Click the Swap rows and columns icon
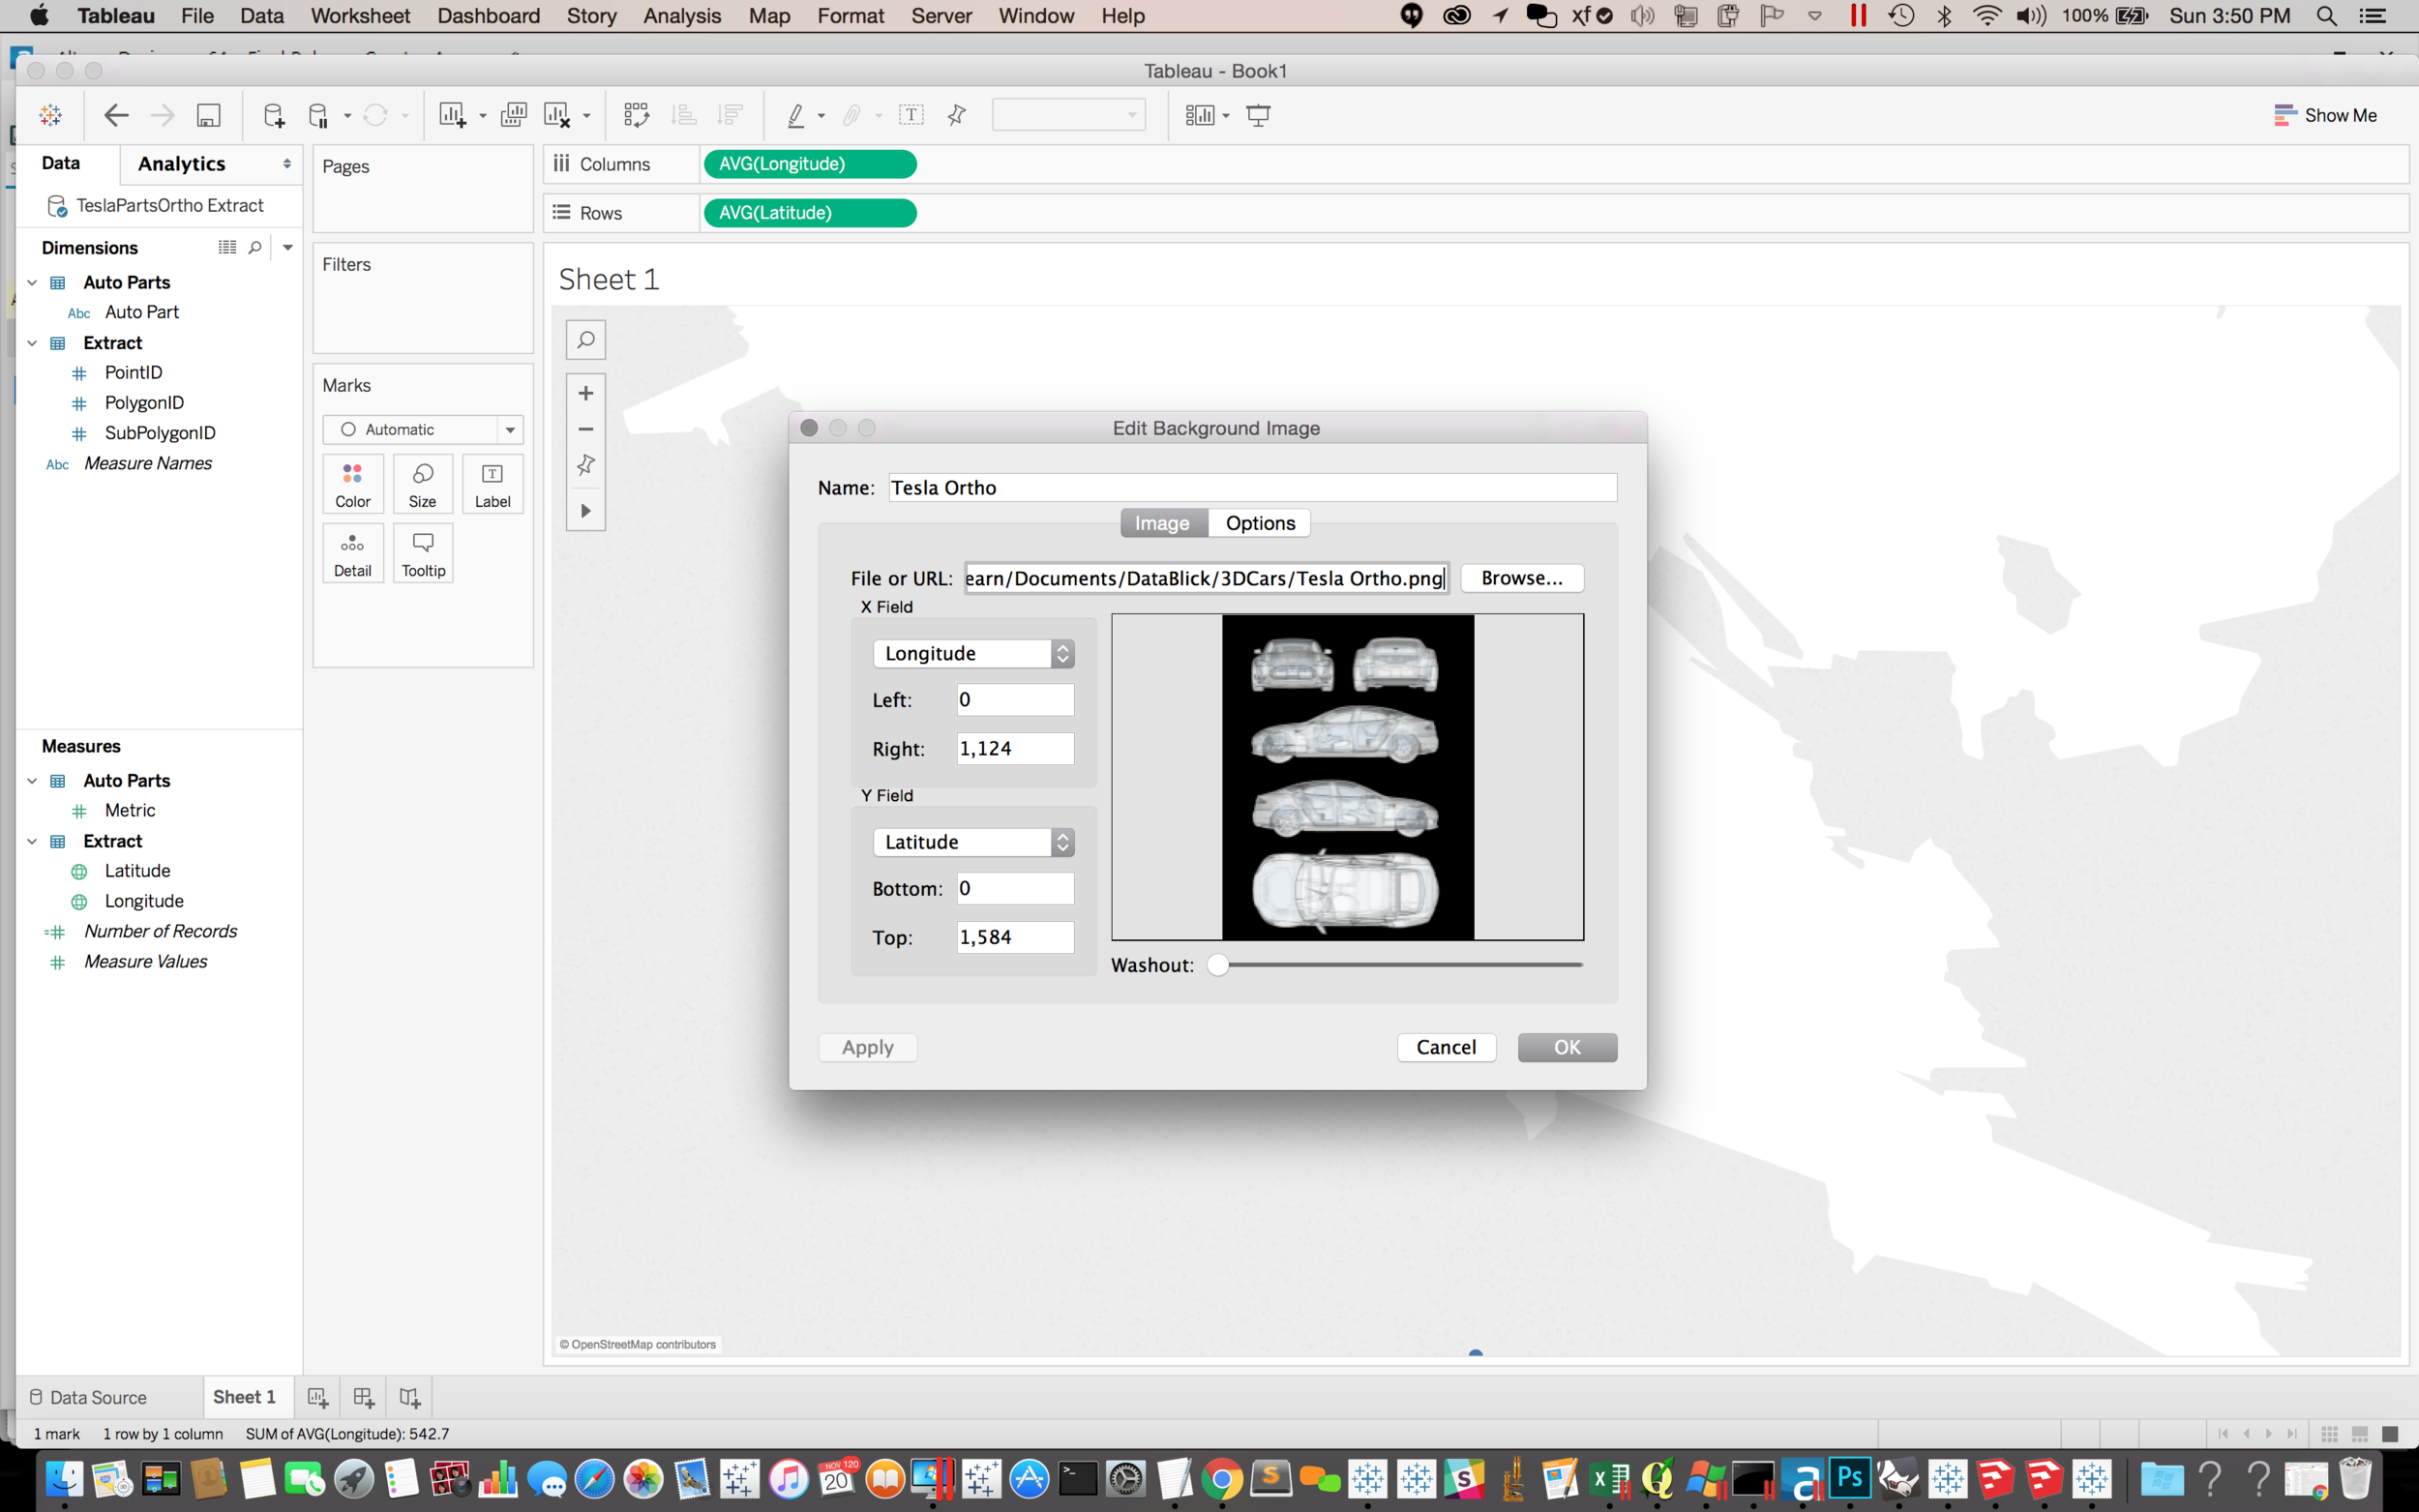2419x1512 pixels. [x=636, y=115]
